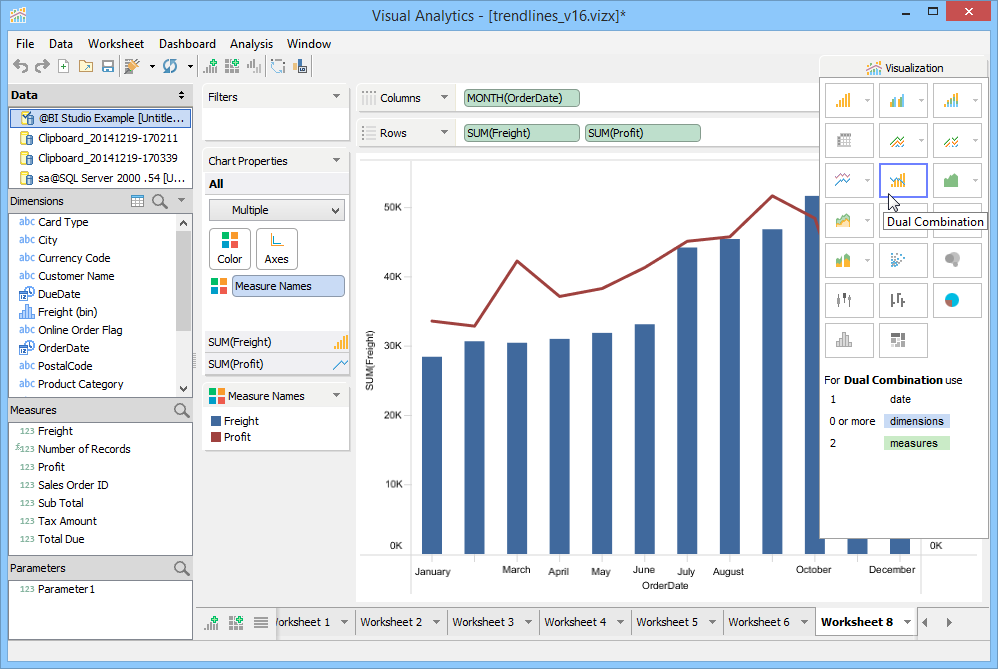Click the MONTH(OrderDate) pill on Columns
Screen dimensions: 998x669
[522, 98]
